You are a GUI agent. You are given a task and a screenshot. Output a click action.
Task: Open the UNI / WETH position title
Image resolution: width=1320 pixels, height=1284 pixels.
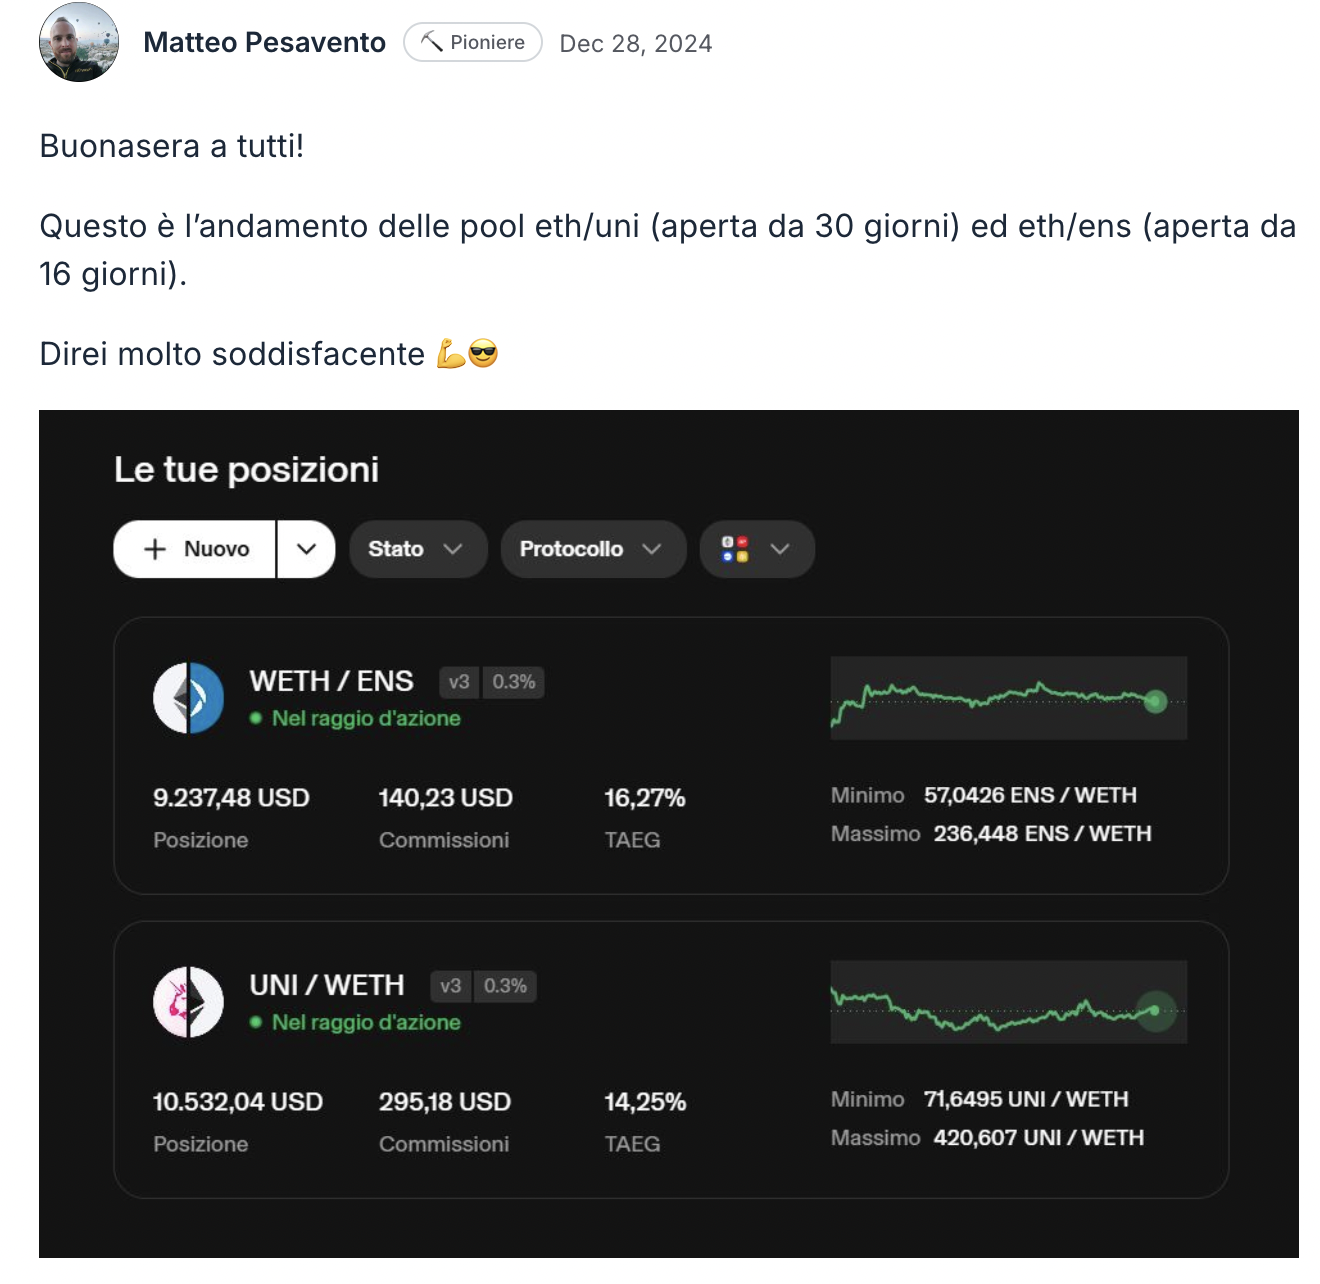tap(327, 985)
